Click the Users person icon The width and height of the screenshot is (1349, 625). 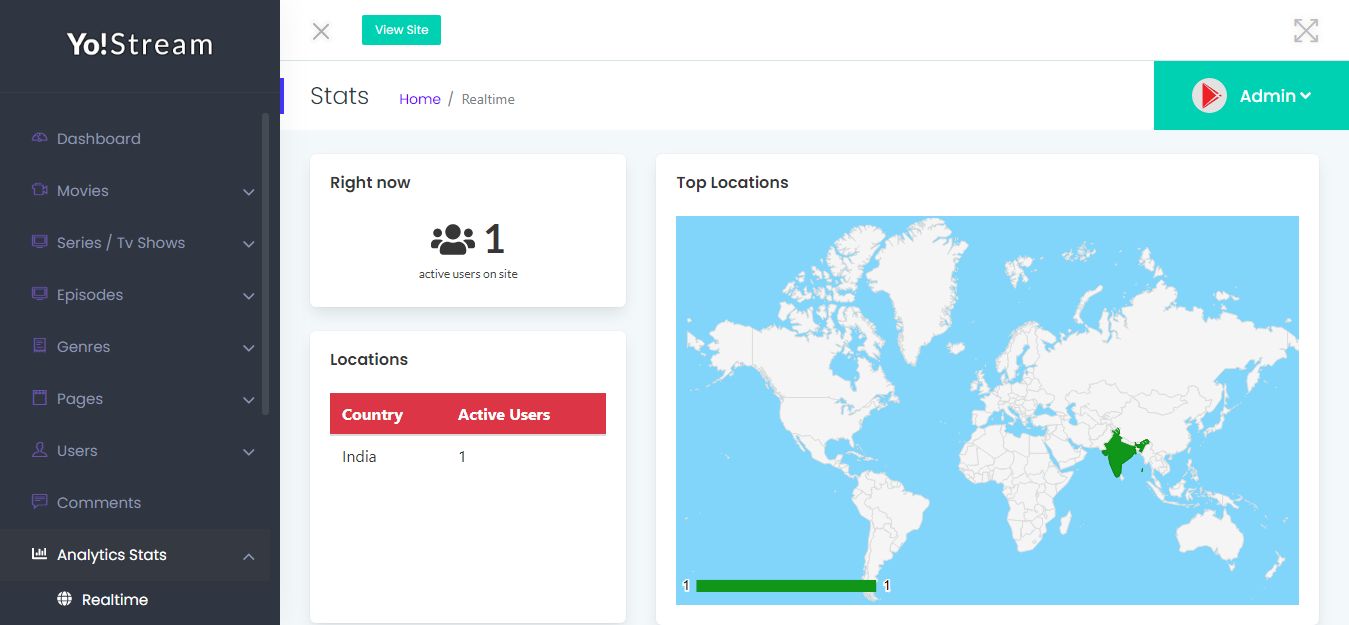pyautogui.click(x=40, y=450)
